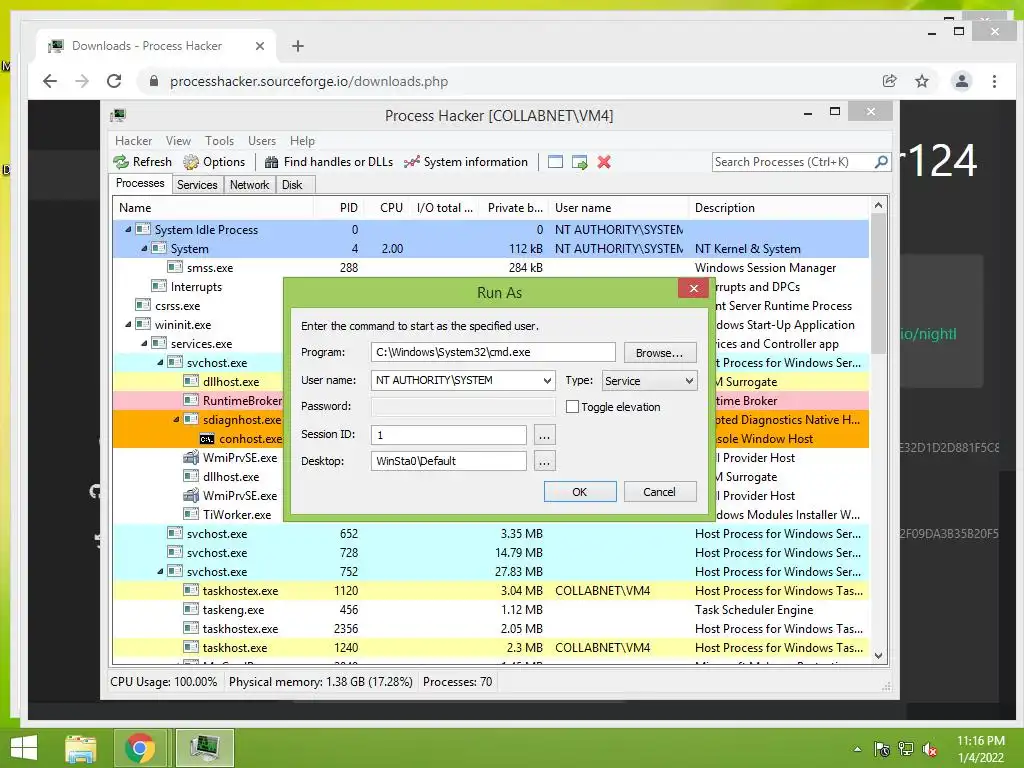Click the network tray icon
The width and height of the screenshot is (1024, 768).
click(906, 749)
